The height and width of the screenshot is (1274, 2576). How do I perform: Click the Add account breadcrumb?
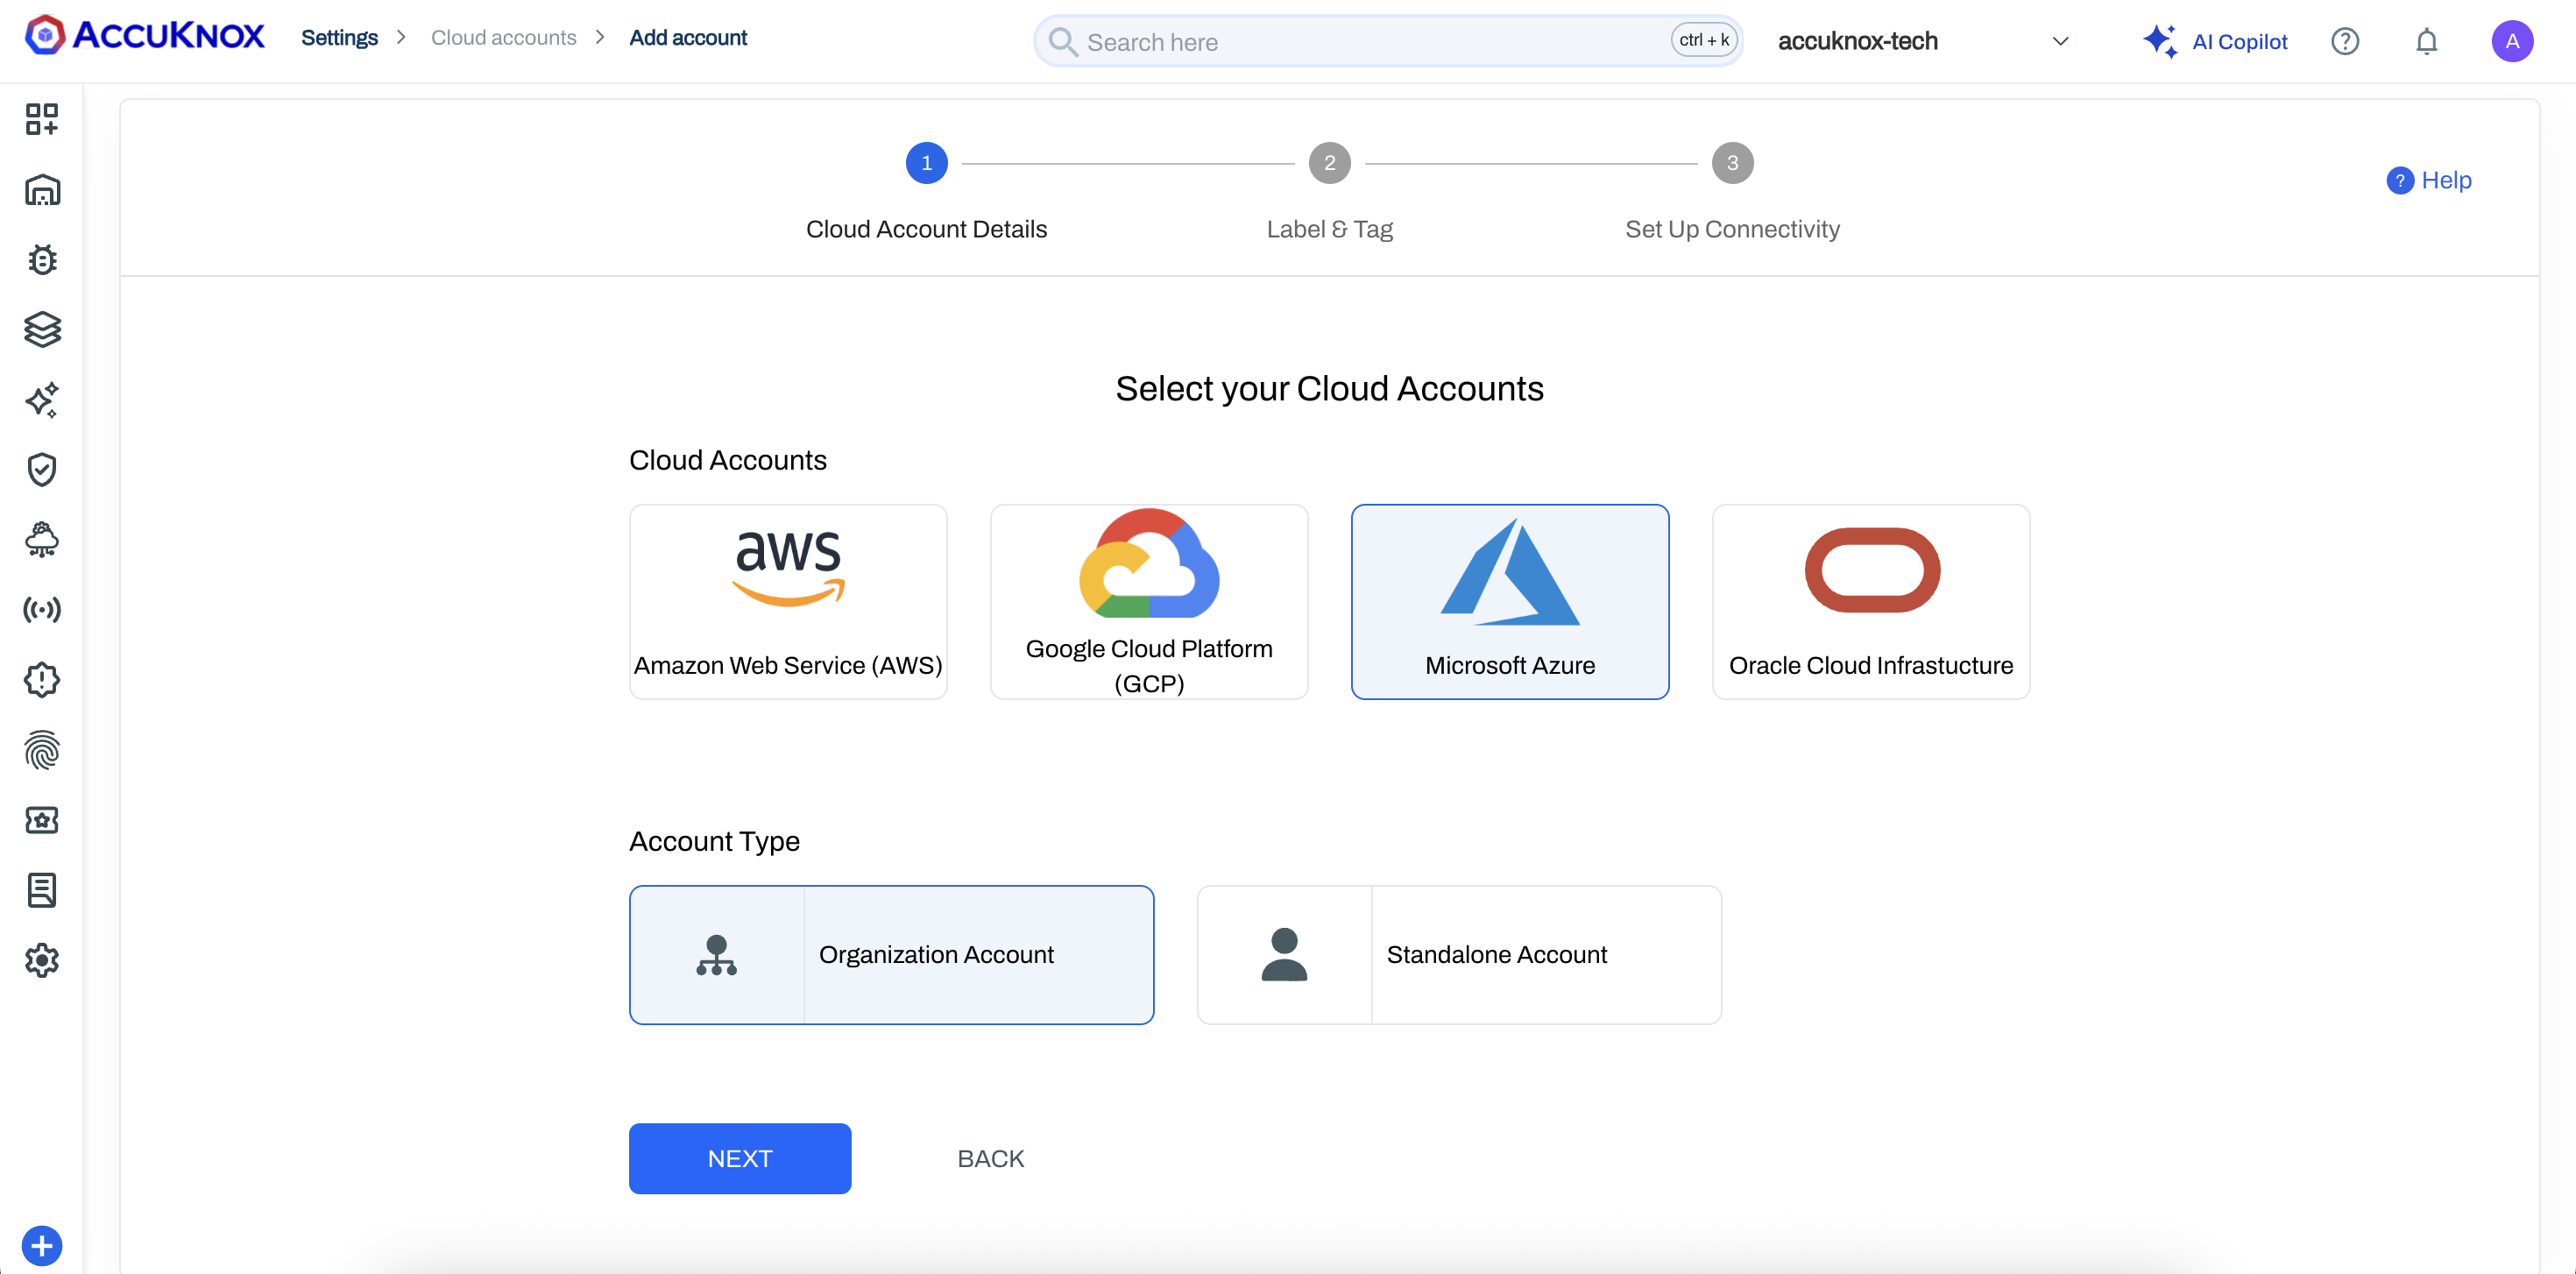pos(688,37)
